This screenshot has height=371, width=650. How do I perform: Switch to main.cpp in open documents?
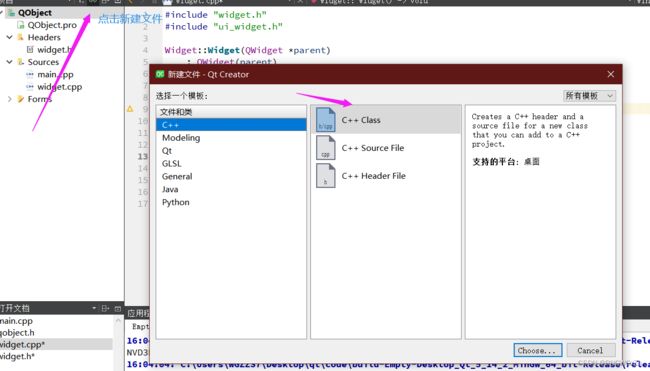coord(17,321)
